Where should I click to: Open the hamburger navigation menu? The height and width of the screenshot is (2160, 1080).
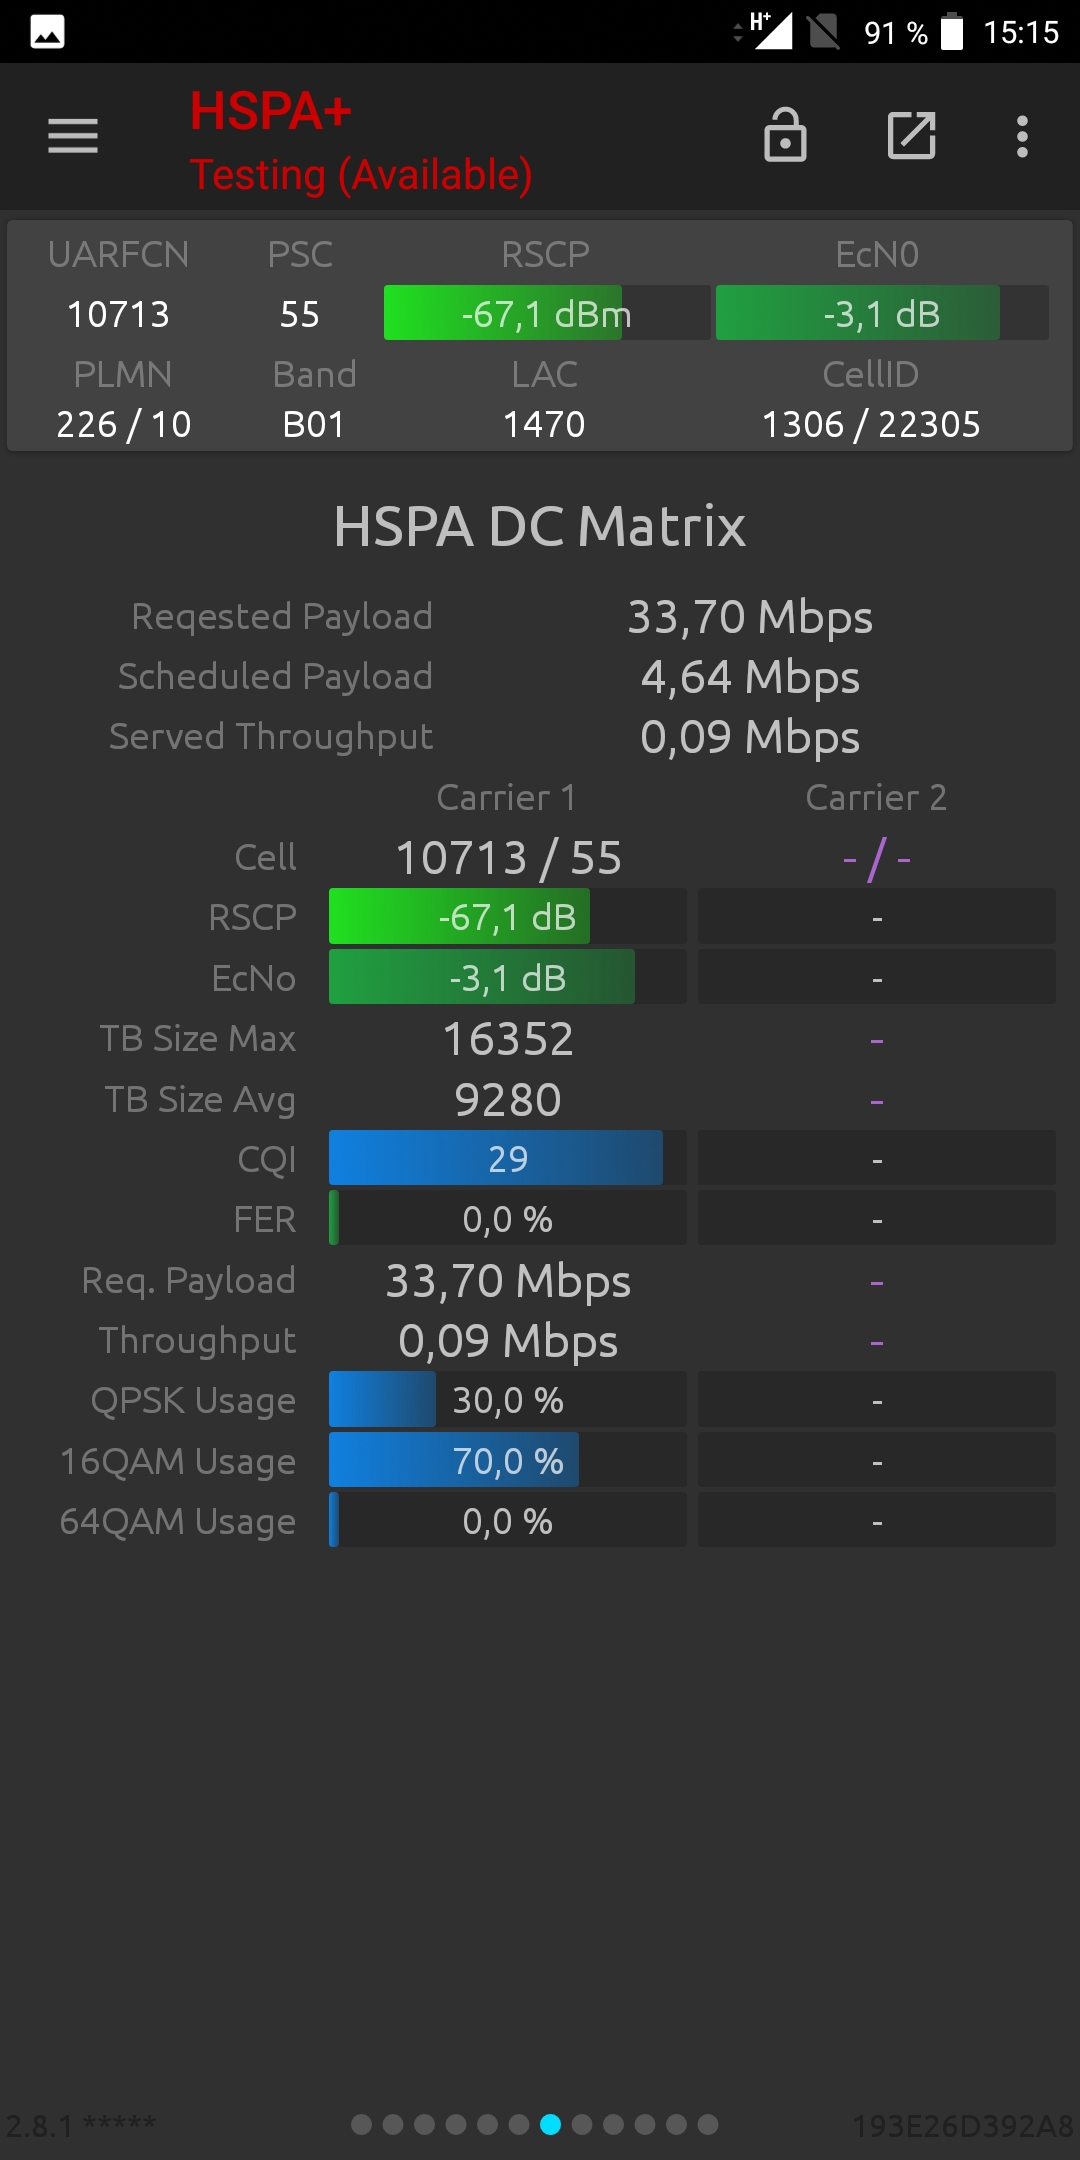73,136
